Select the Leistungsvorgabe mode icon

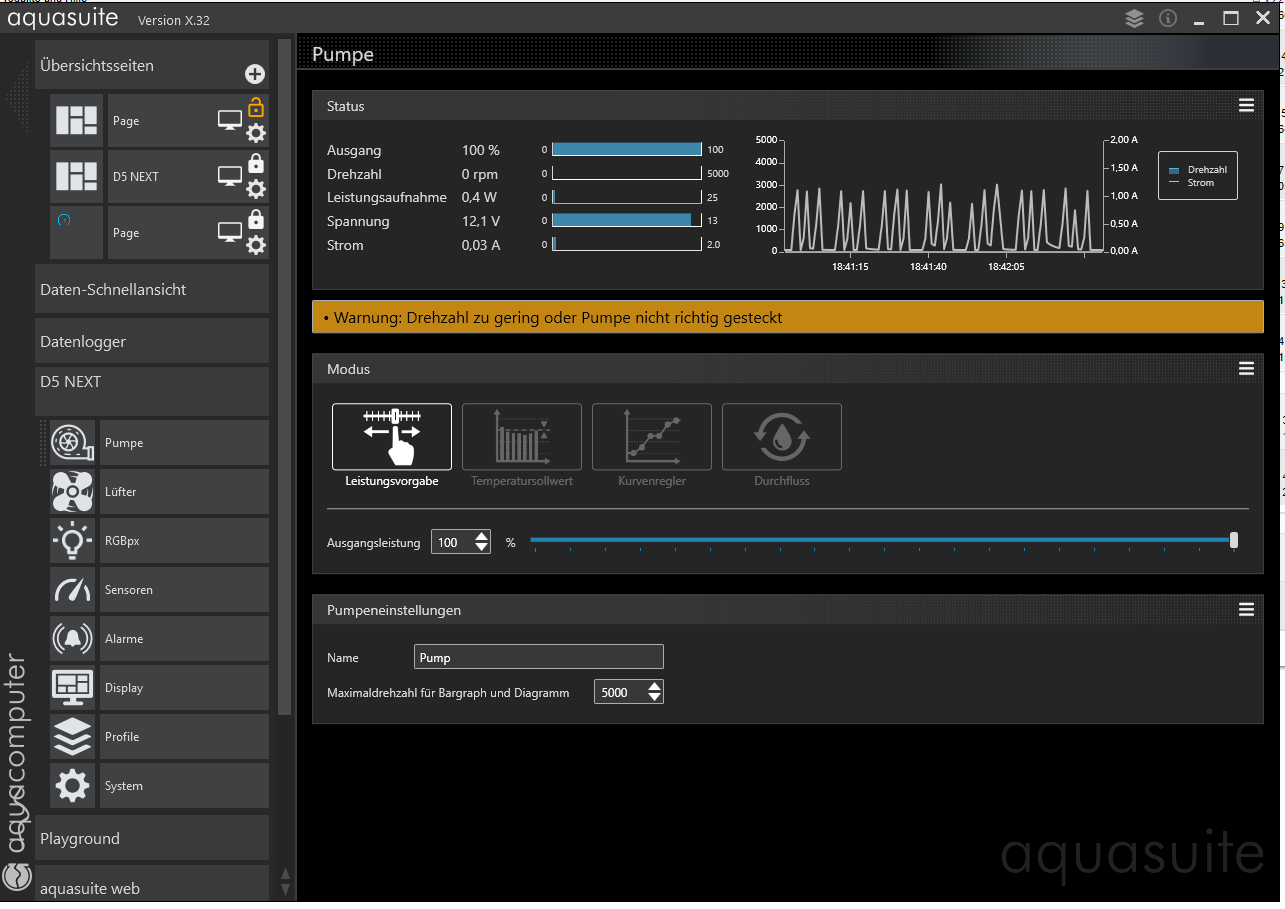coord(391,436)
